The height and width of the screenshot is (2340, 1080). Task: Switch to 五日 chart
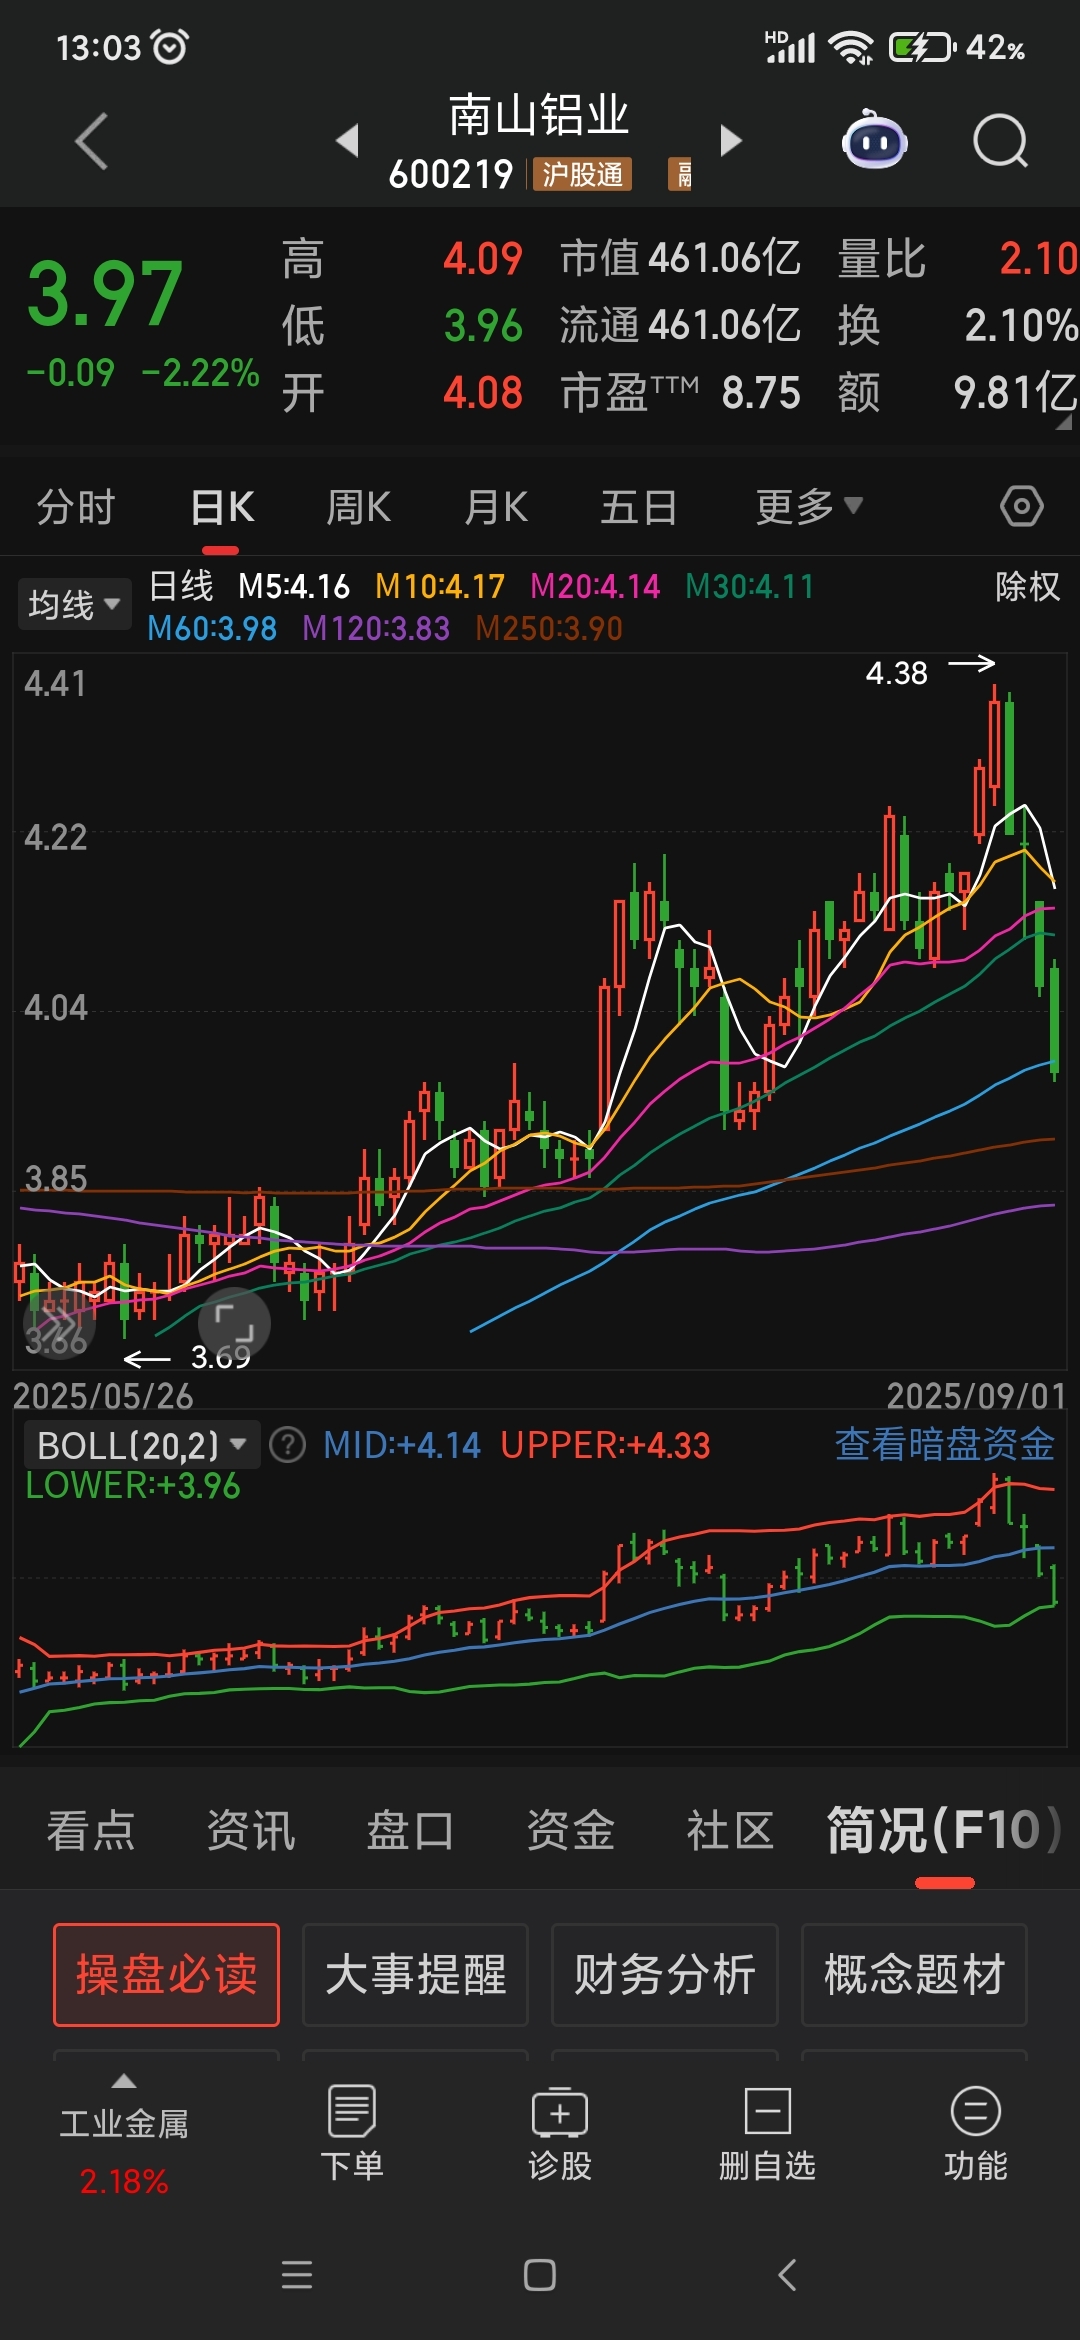click(638, 507)
